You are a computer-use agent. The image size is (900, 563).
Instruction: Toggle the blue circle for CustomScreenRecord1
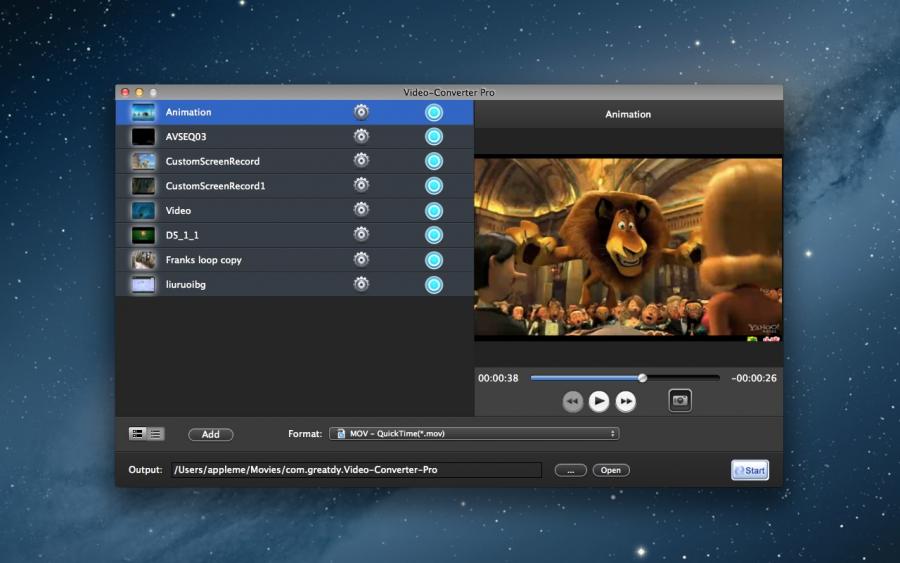[434, 186]
